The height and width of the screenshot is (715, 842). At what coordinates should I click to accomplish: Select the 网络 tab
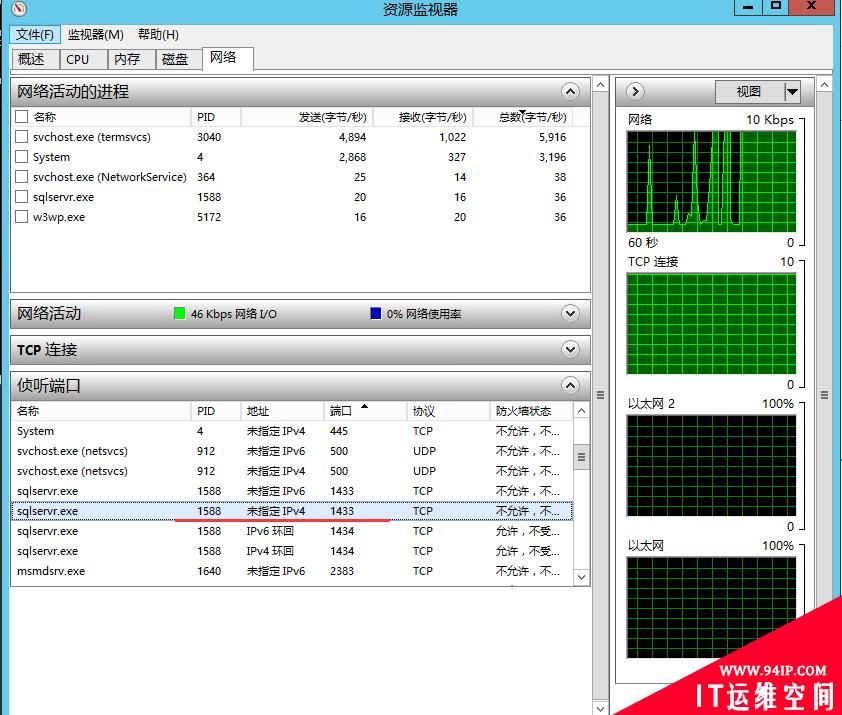tap(227, 58)
